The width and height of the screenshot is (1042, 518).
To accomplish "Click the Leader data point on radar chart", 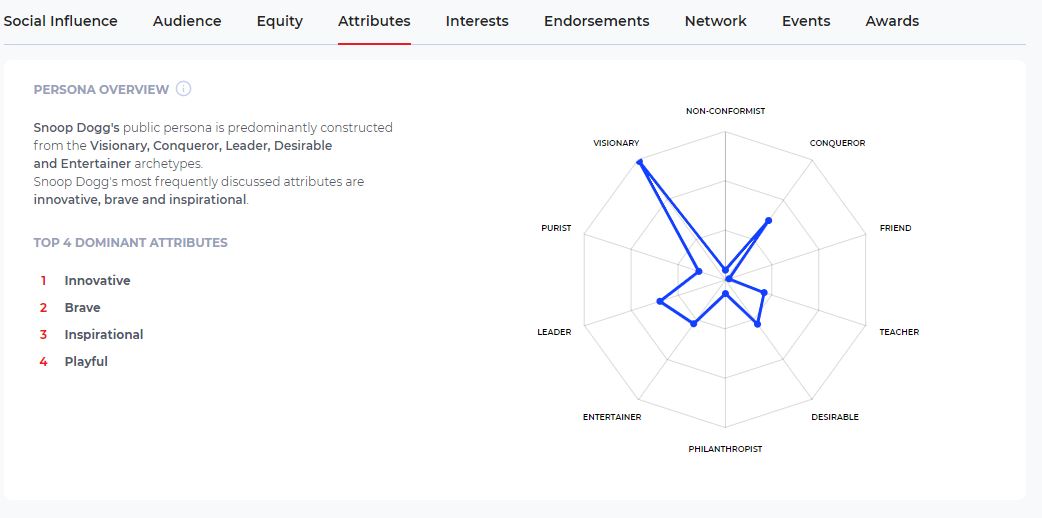I will (659, 301).
